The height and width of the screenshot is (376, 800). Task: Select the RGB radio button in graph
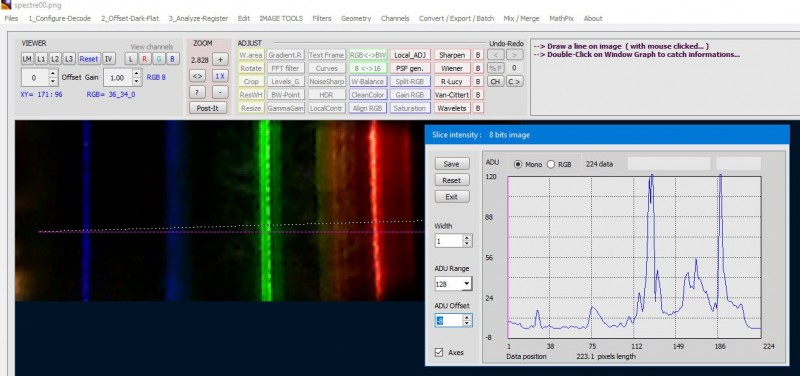(x=551, y=164)
